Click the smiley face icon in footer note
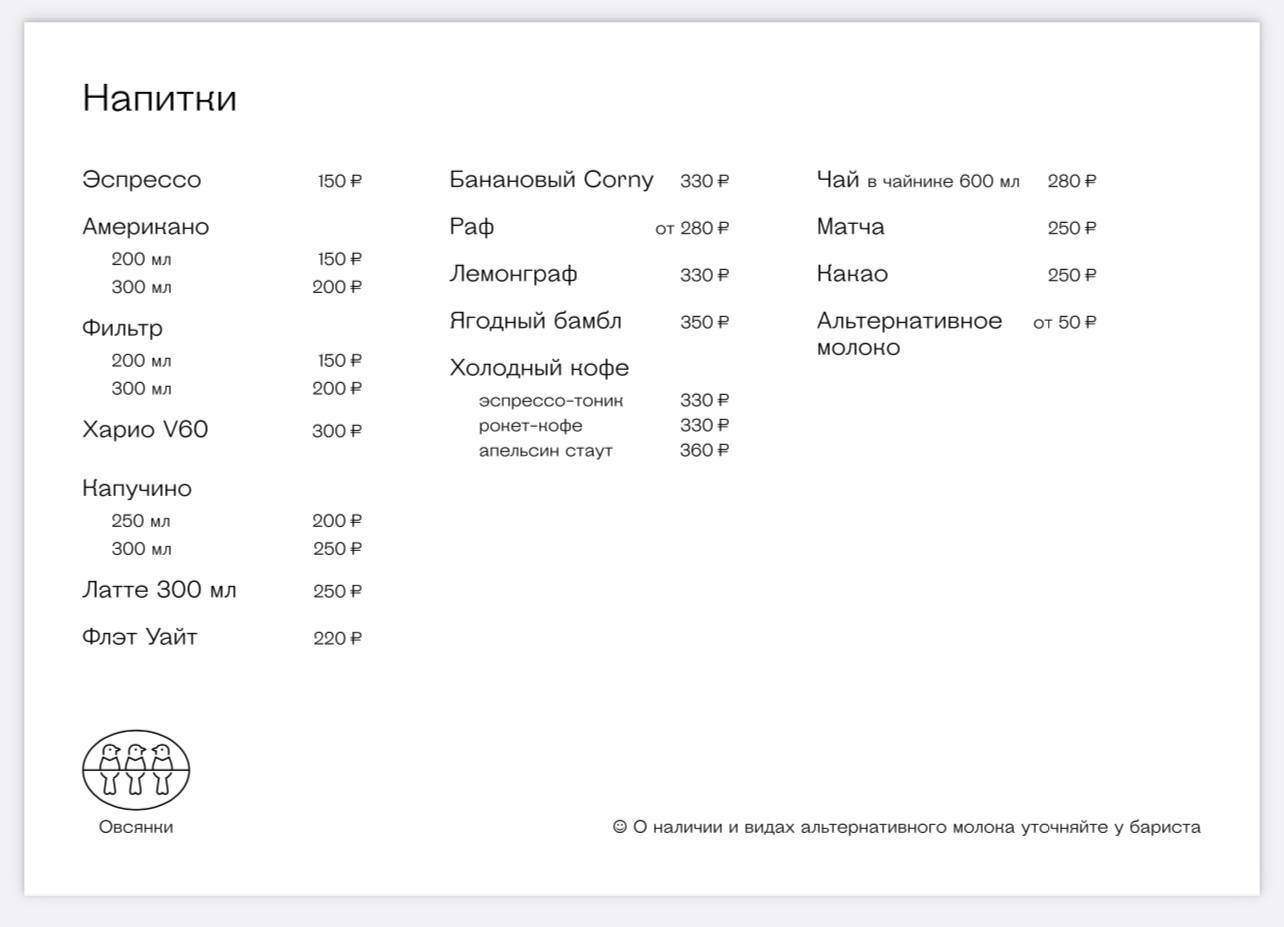Viewport: 1284px width, 927px height. click(619, 827)
